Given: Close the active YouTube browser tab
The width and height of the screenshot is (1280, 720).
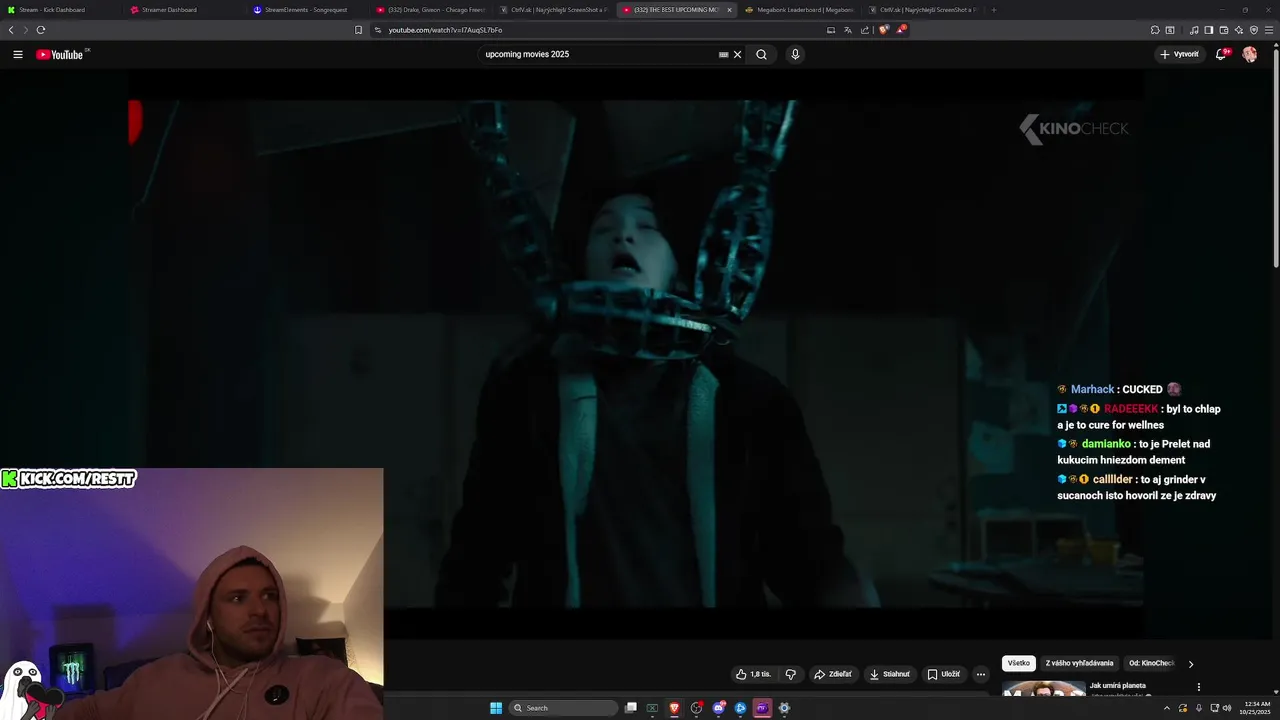Looking at the screenshot, I should coord(729,10).
